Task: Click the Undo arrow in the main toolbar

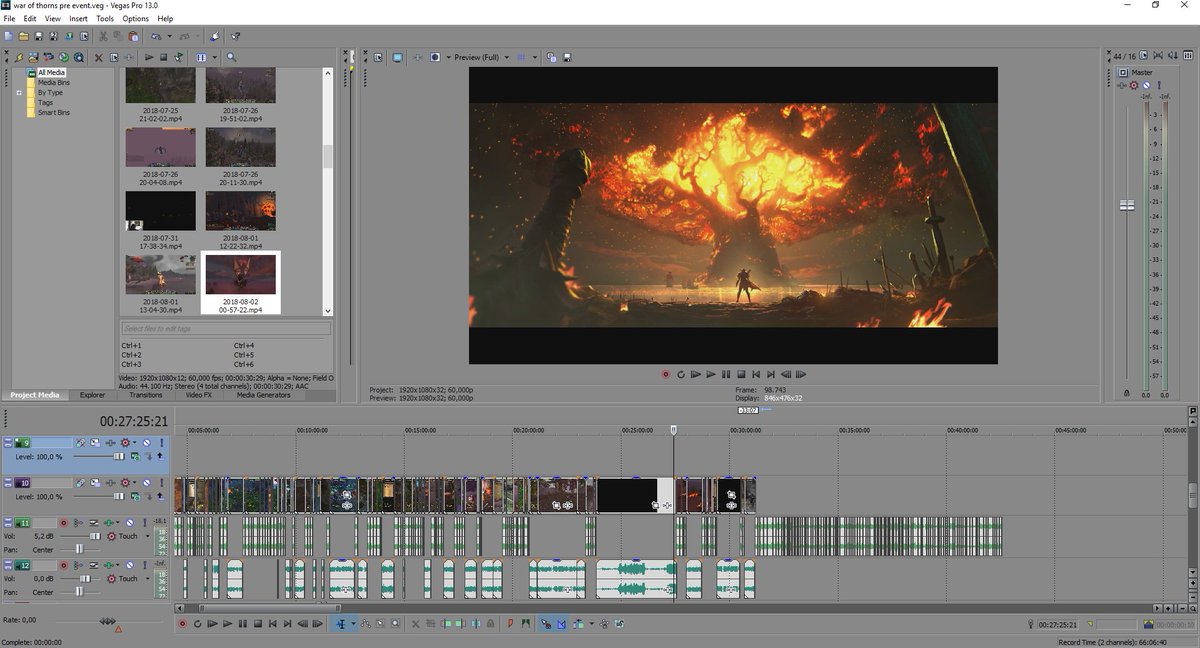Action: [156, 36]
